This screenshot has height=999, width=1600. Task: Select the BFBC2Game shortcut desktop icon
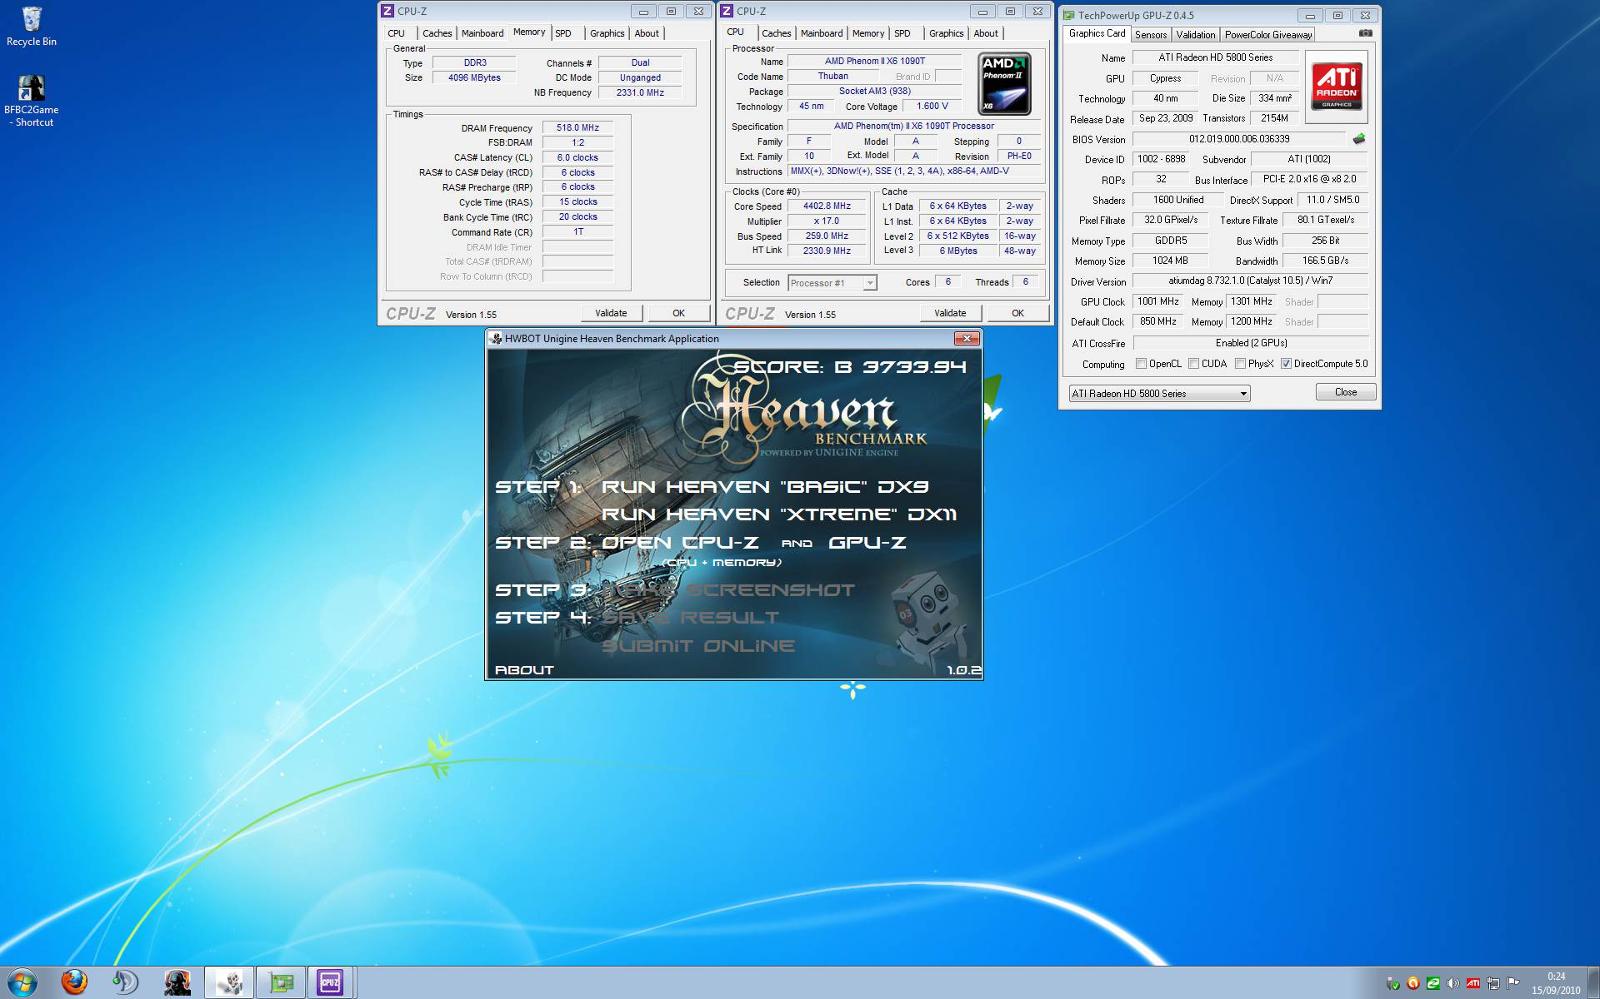click(31, 101)
